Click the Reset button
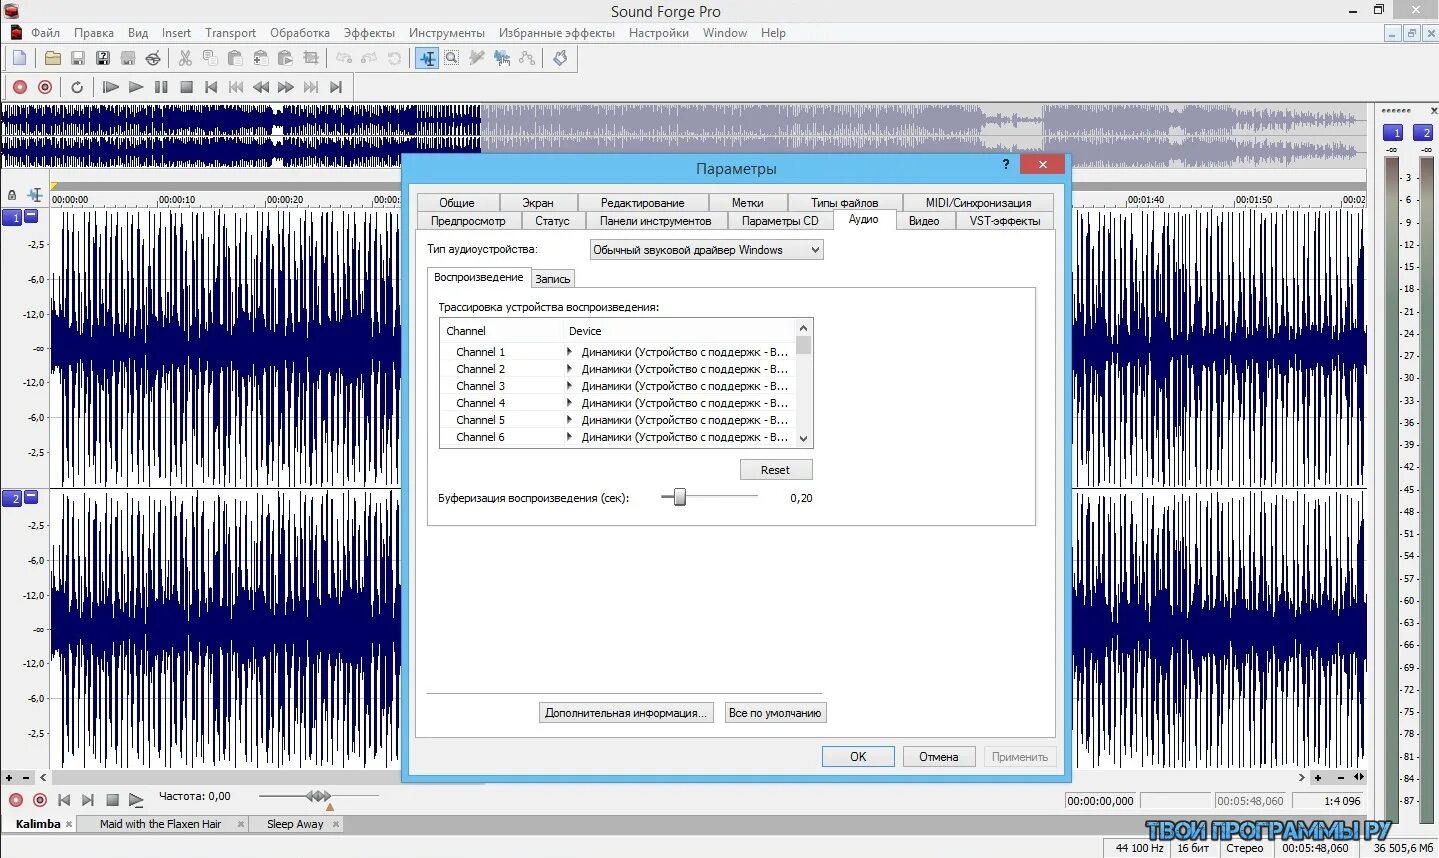The image size is (1439, 858). [x=775, y=470]
